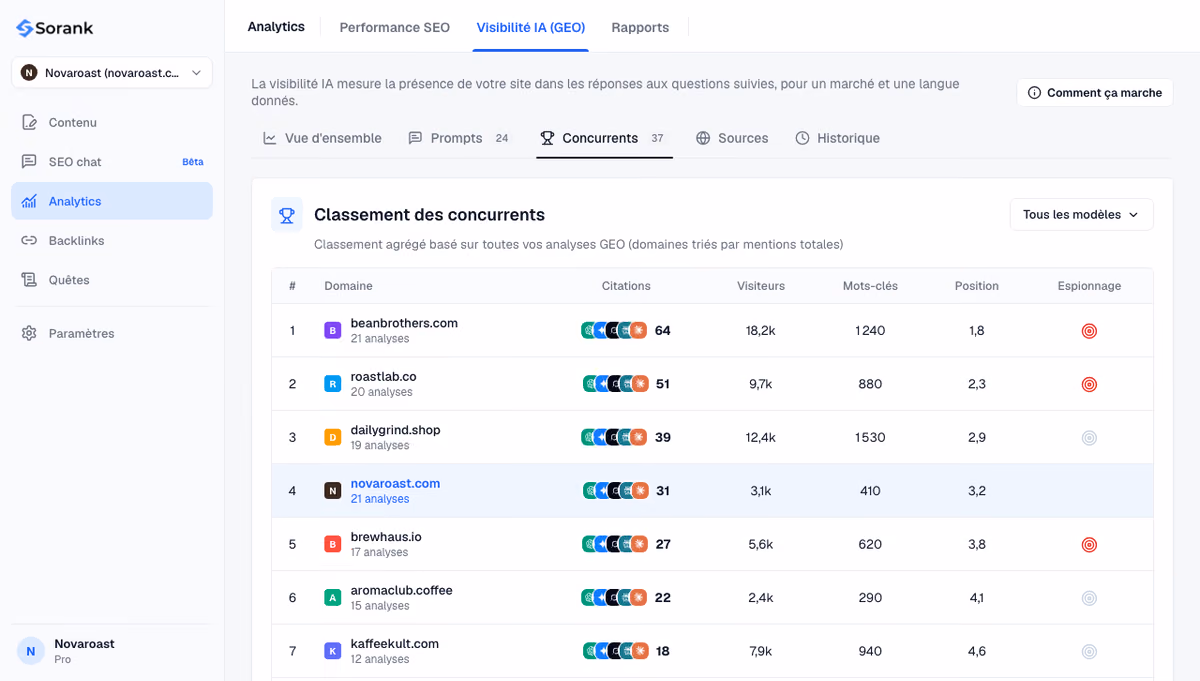Switch to Vue d'ensemble sub-tab
This screenshot has height=681, width=1200.
[x=322, y=138]
